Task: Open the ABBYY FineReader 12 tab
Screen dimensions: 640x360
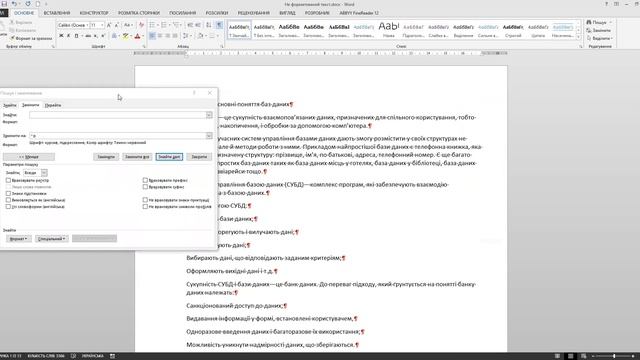Action: (359, 13)
